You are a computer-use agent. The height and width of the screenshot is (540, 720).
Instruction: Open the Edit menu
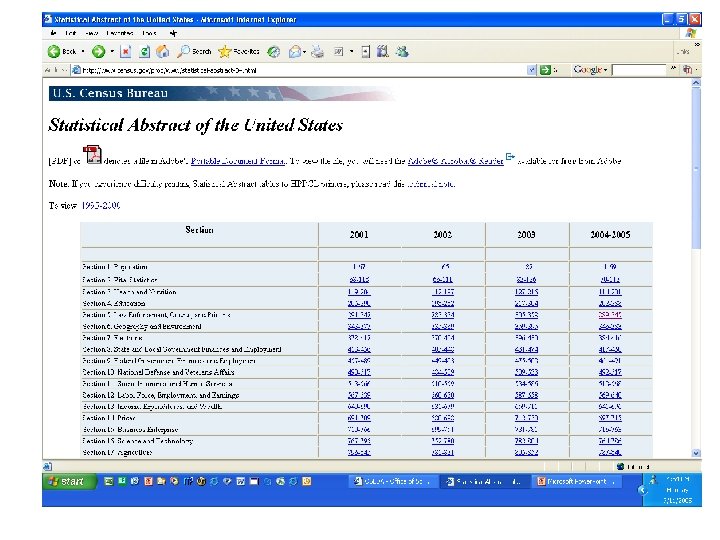70,33
